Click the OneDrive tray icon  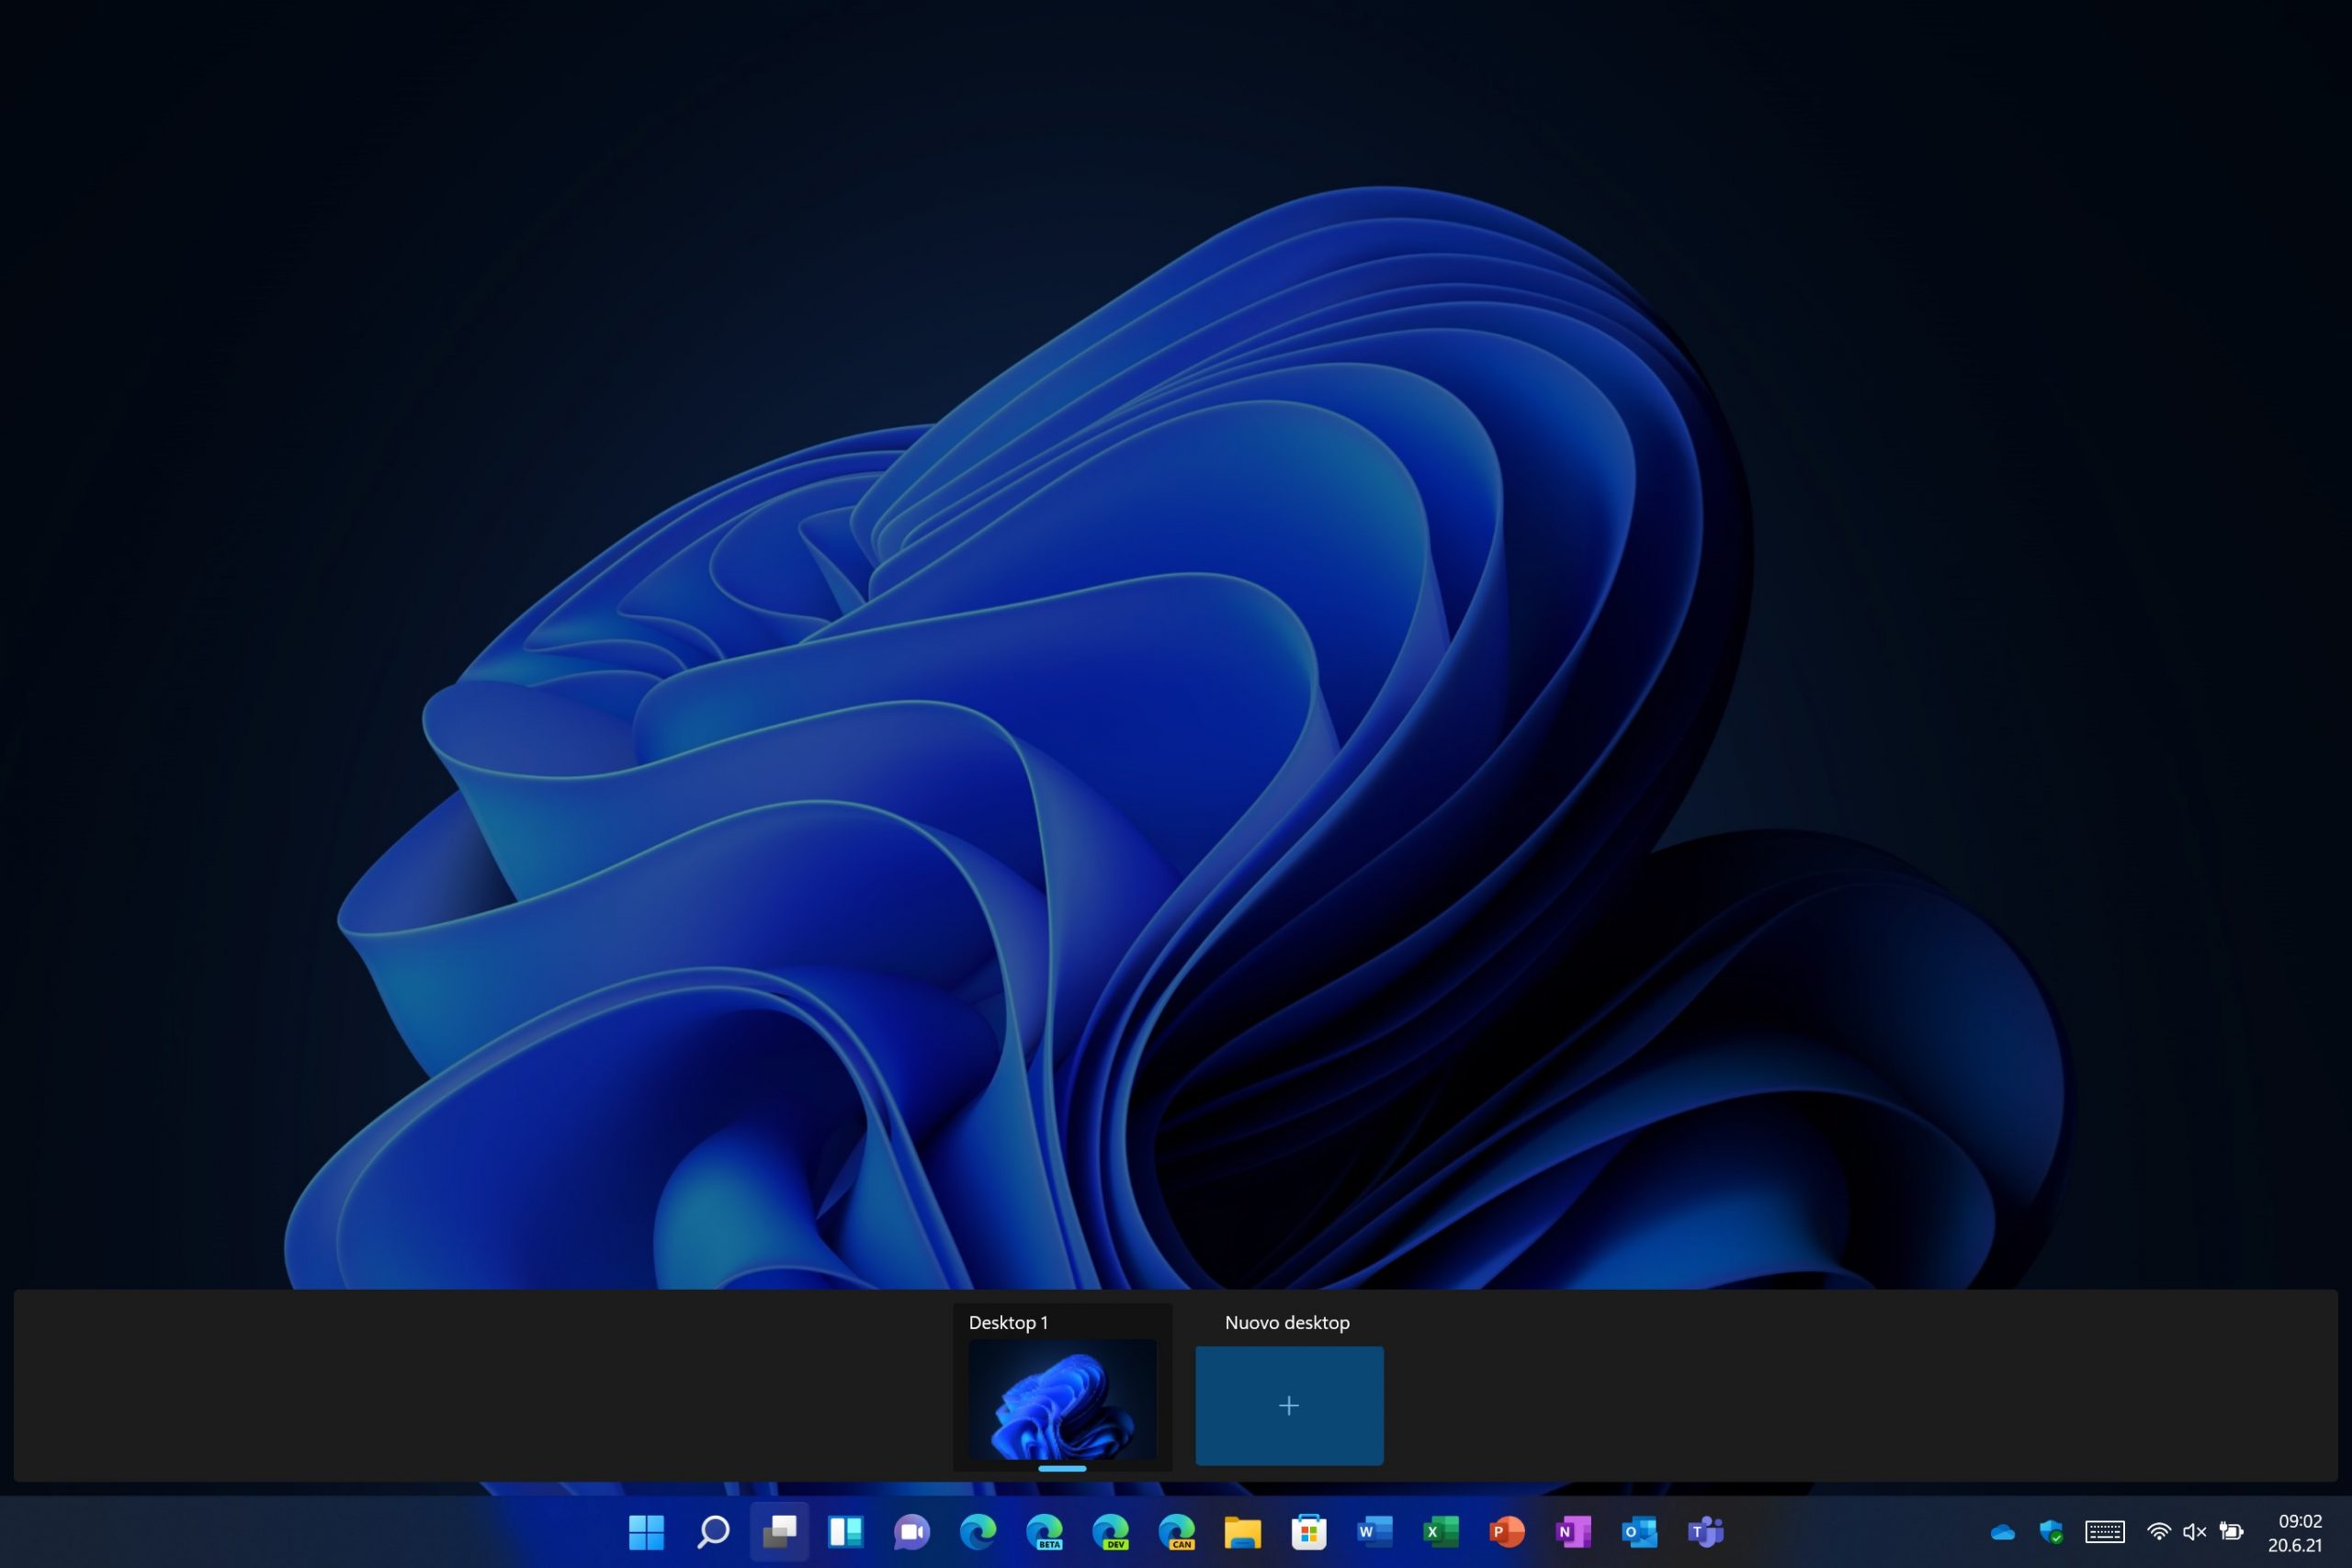pyautogui.click(x=2002, y=1532)
